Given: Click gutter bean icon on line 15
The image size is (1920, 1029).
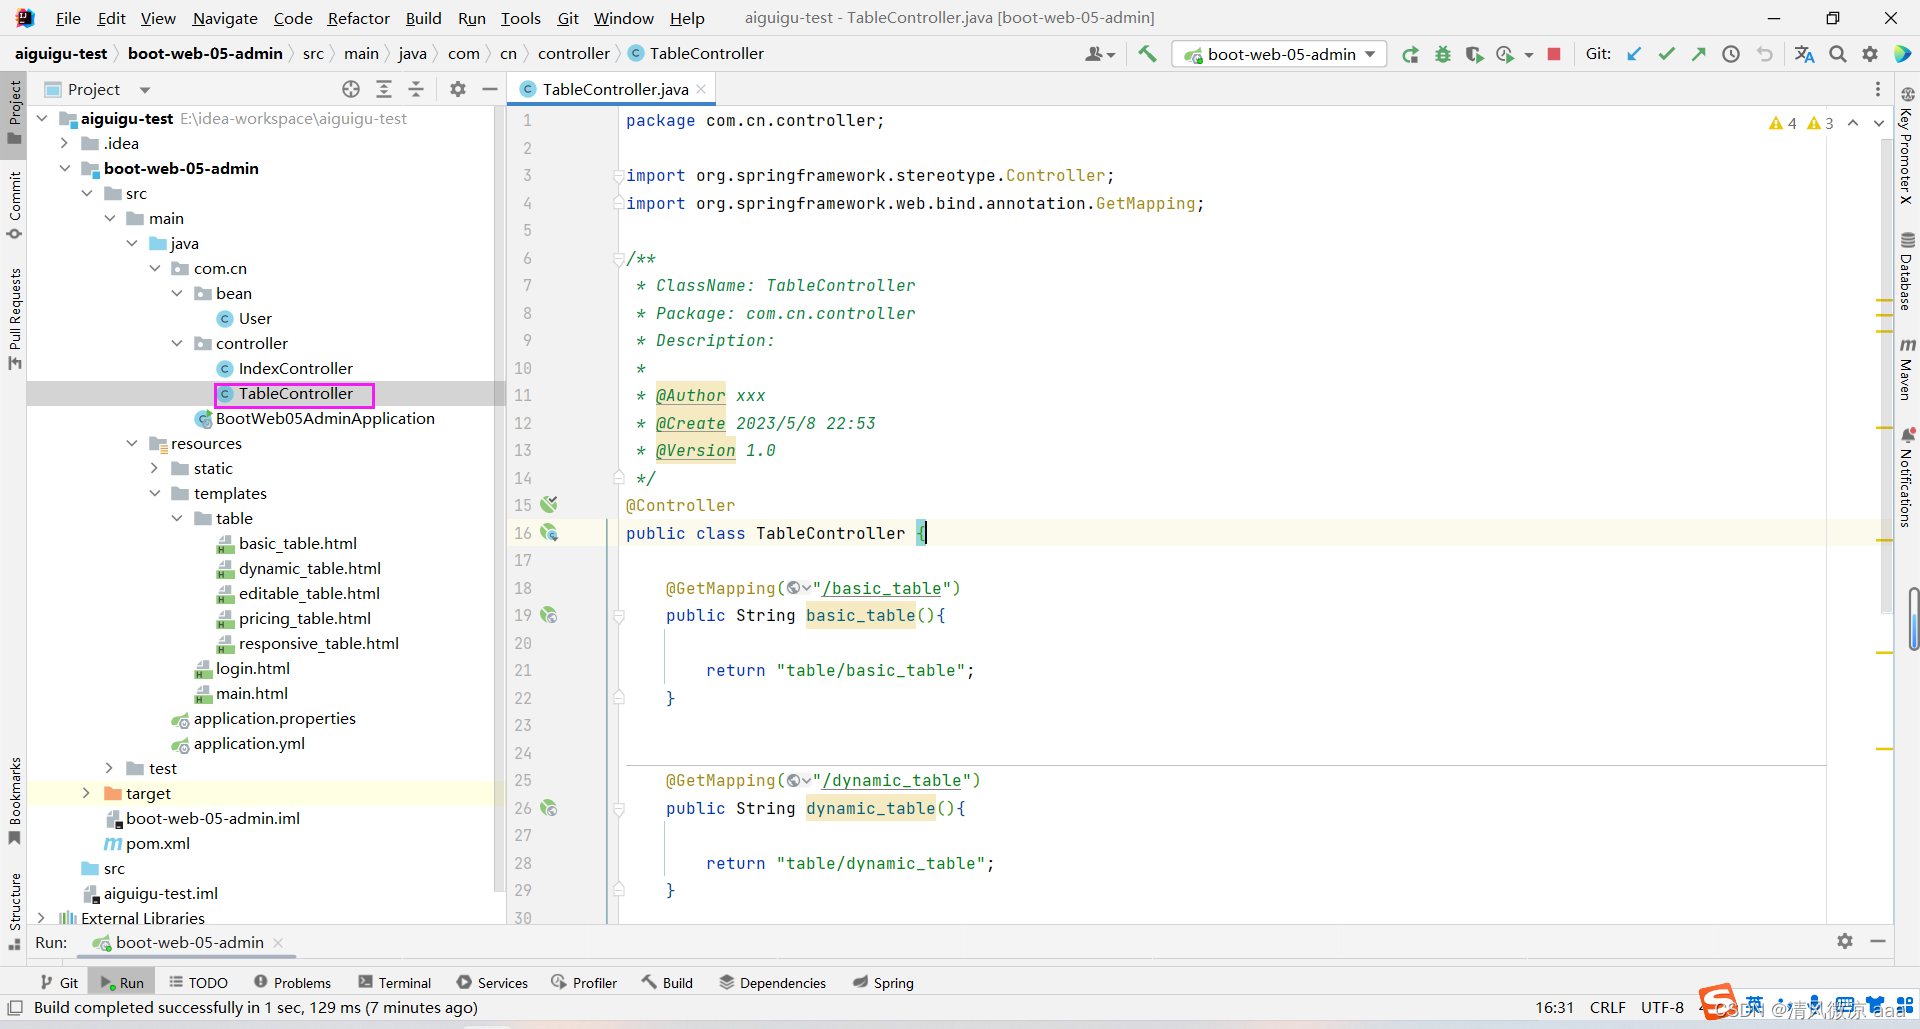Looking at the screenshot, I should (x=549, y=505).
